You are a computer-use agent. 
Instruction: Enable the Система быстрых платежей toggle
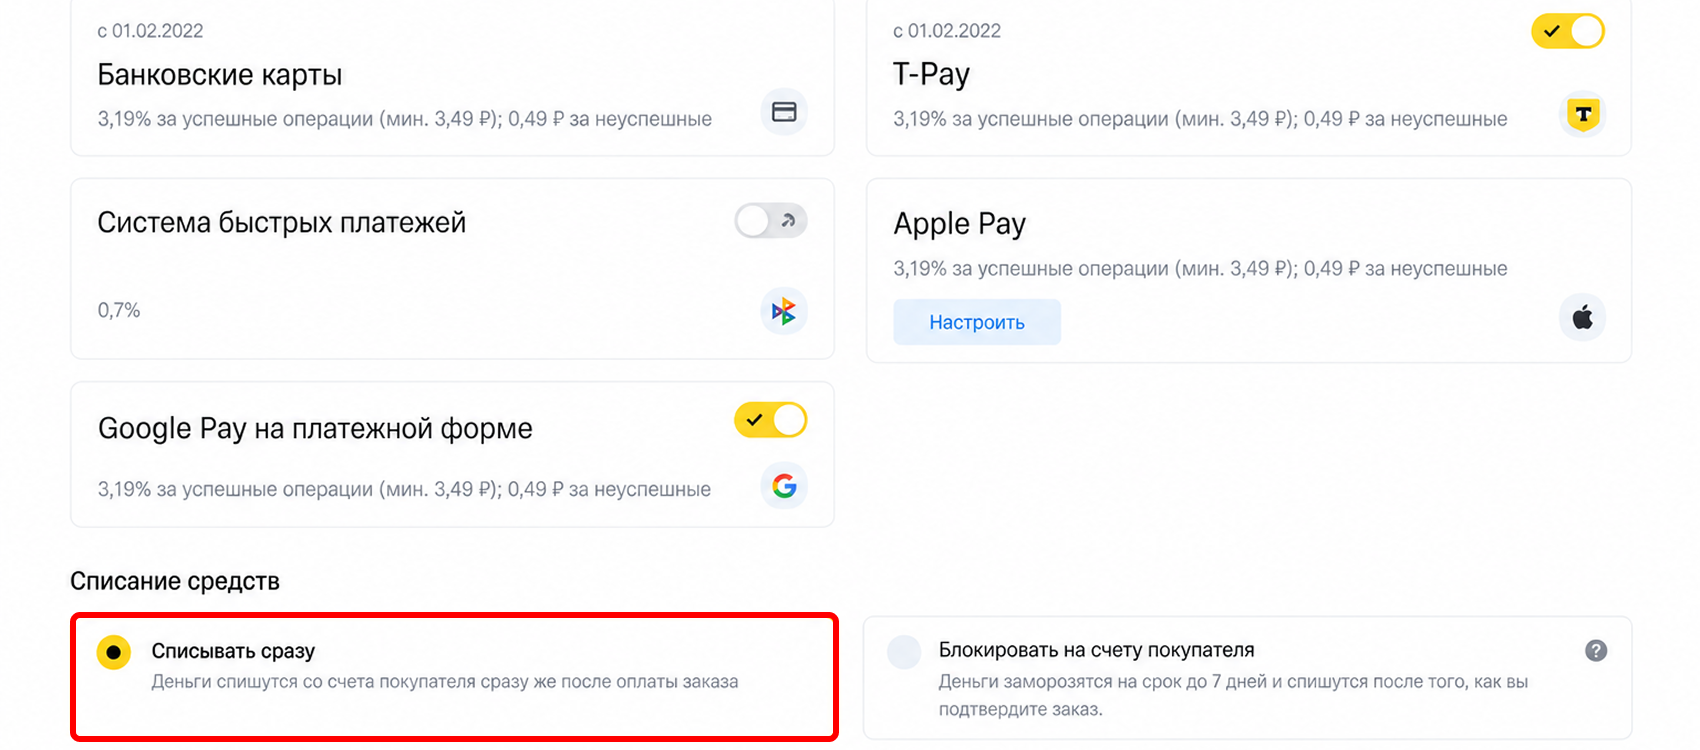(771, 220)
